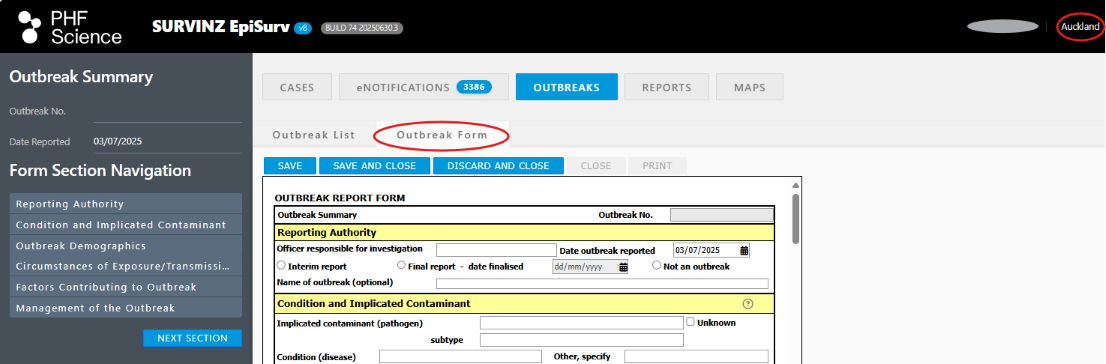Open the Auckland region selector
Image resolution: width=1106 pixels, height=364 pixels.
pos(1081,26)
